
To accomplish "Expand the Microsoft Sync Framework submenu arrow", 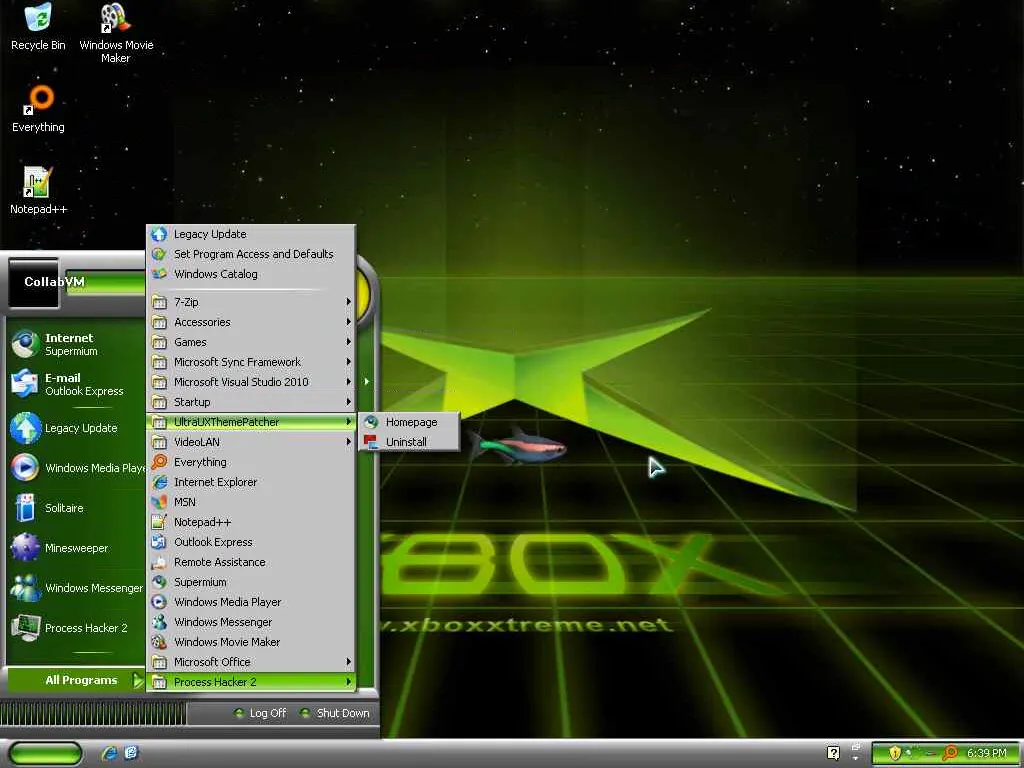I will click(x=349, y=362).
